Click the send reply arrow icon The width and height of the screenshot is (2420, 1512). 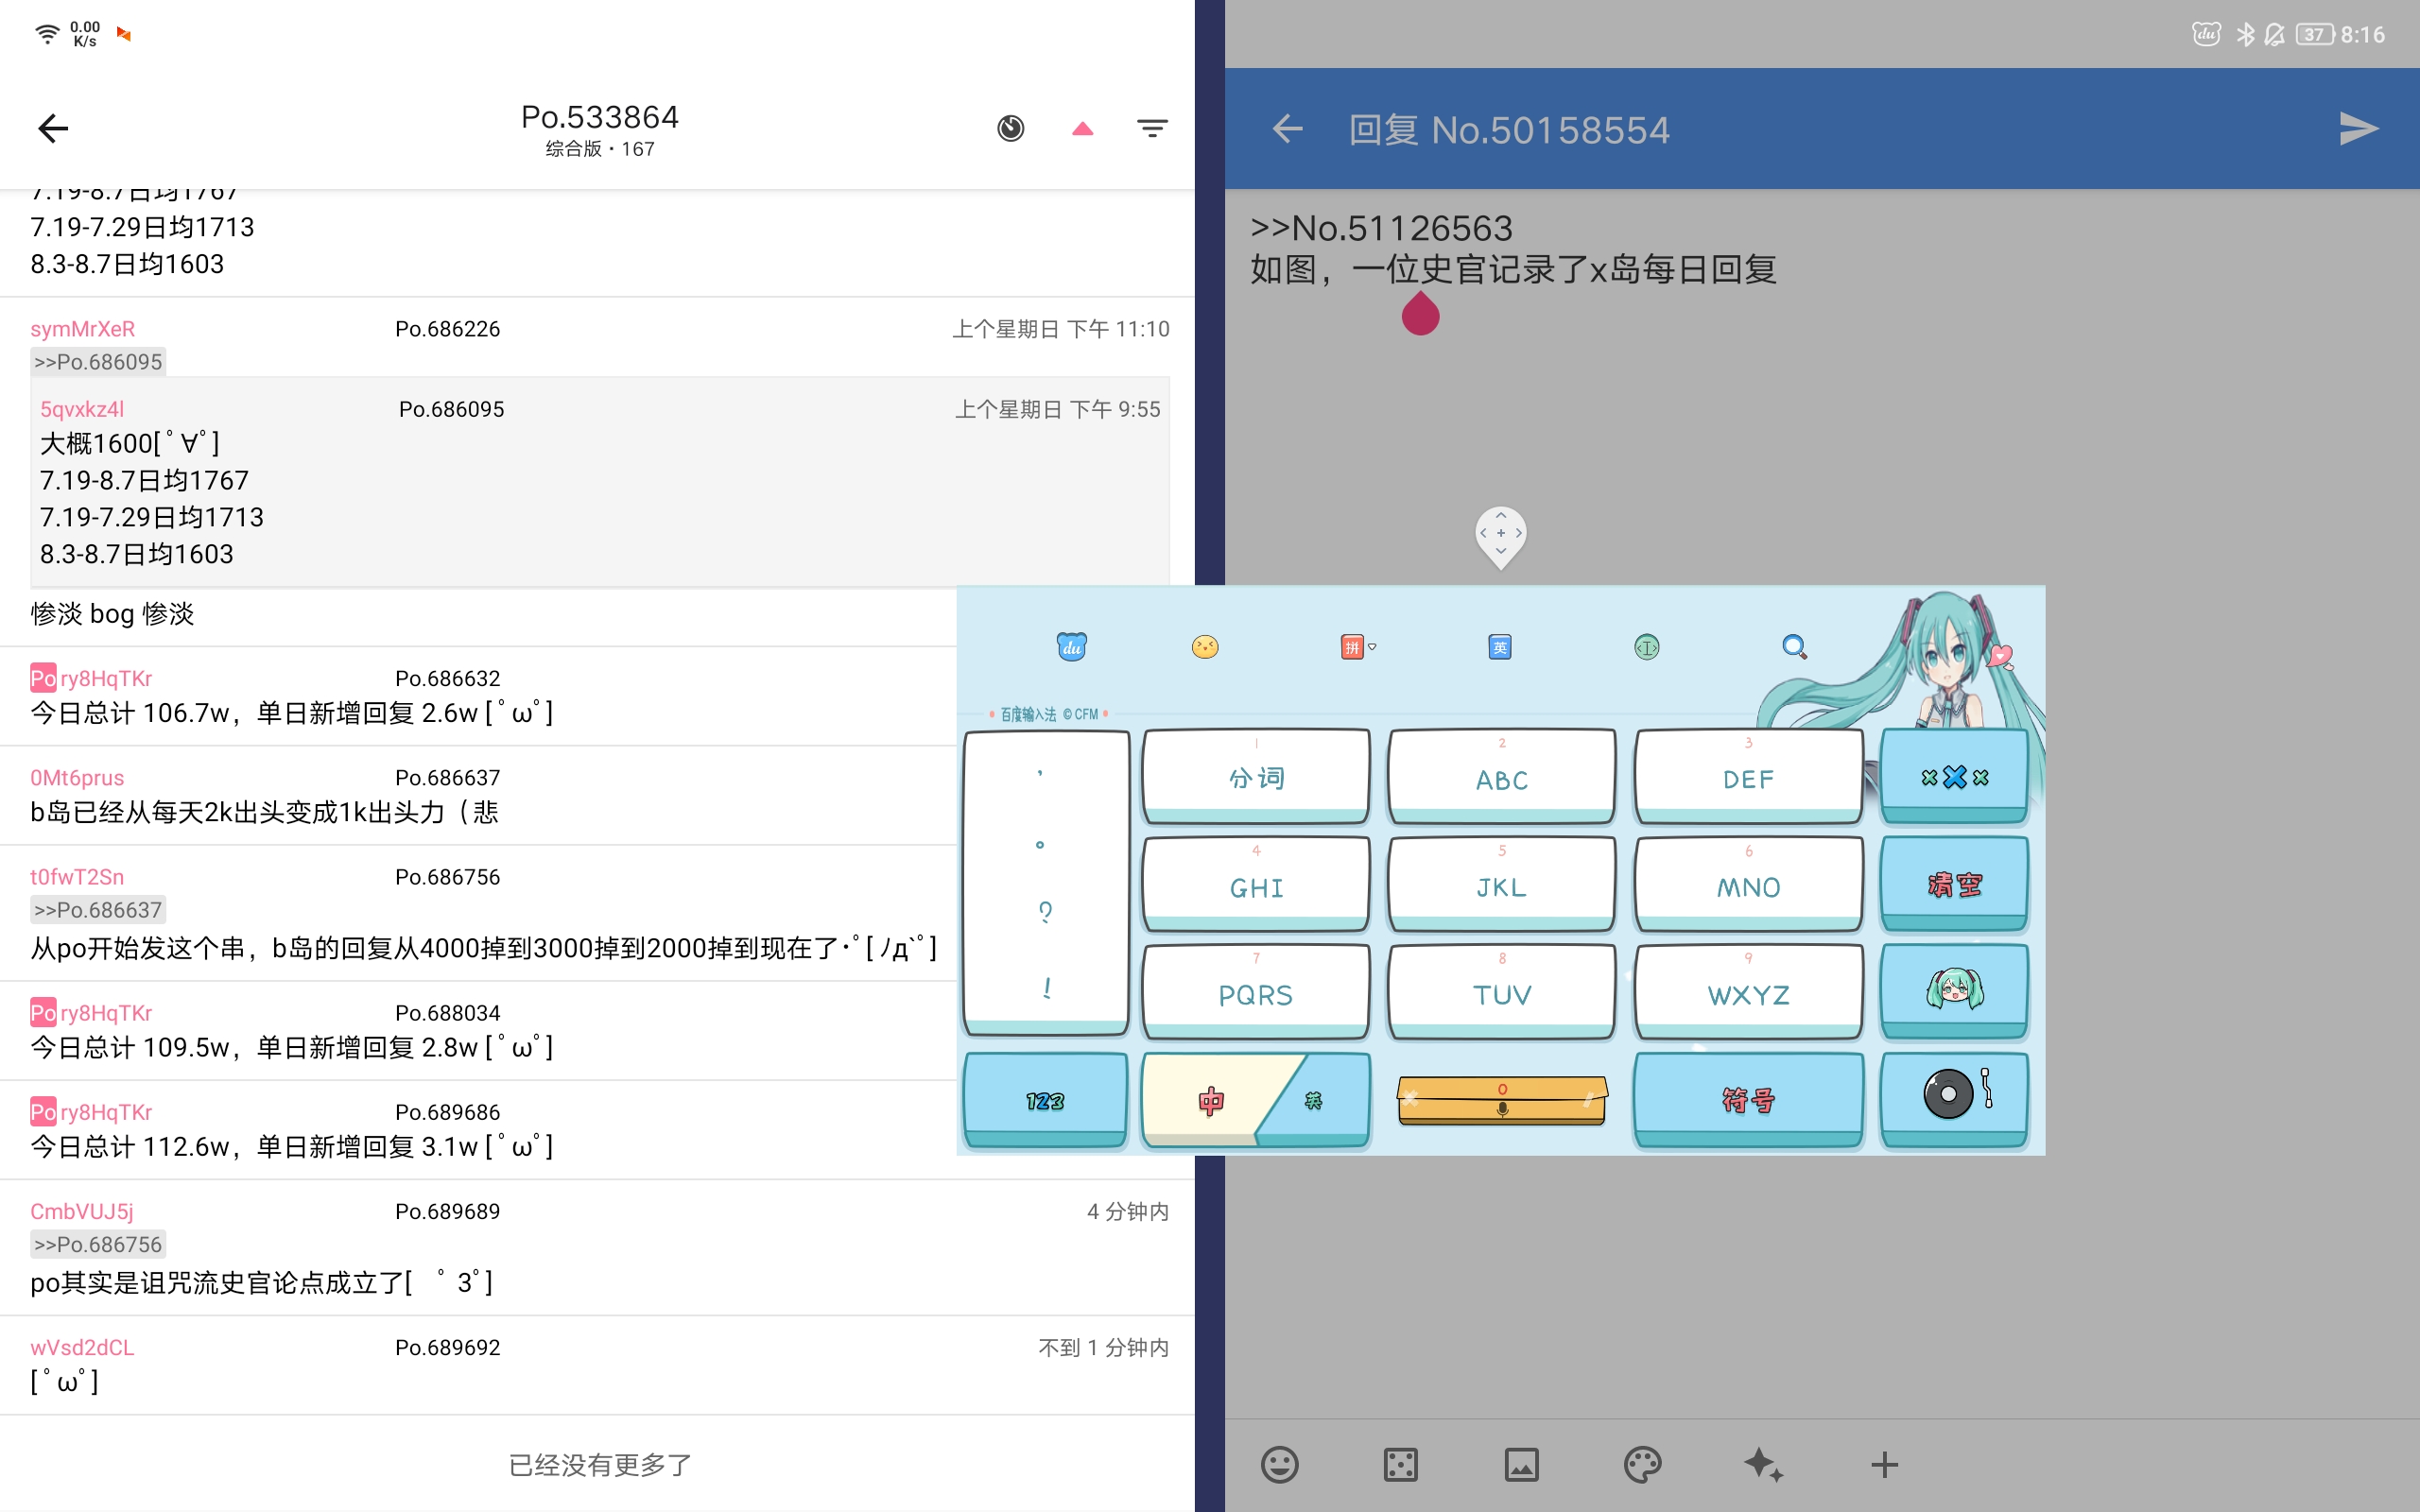point(2358,129)
